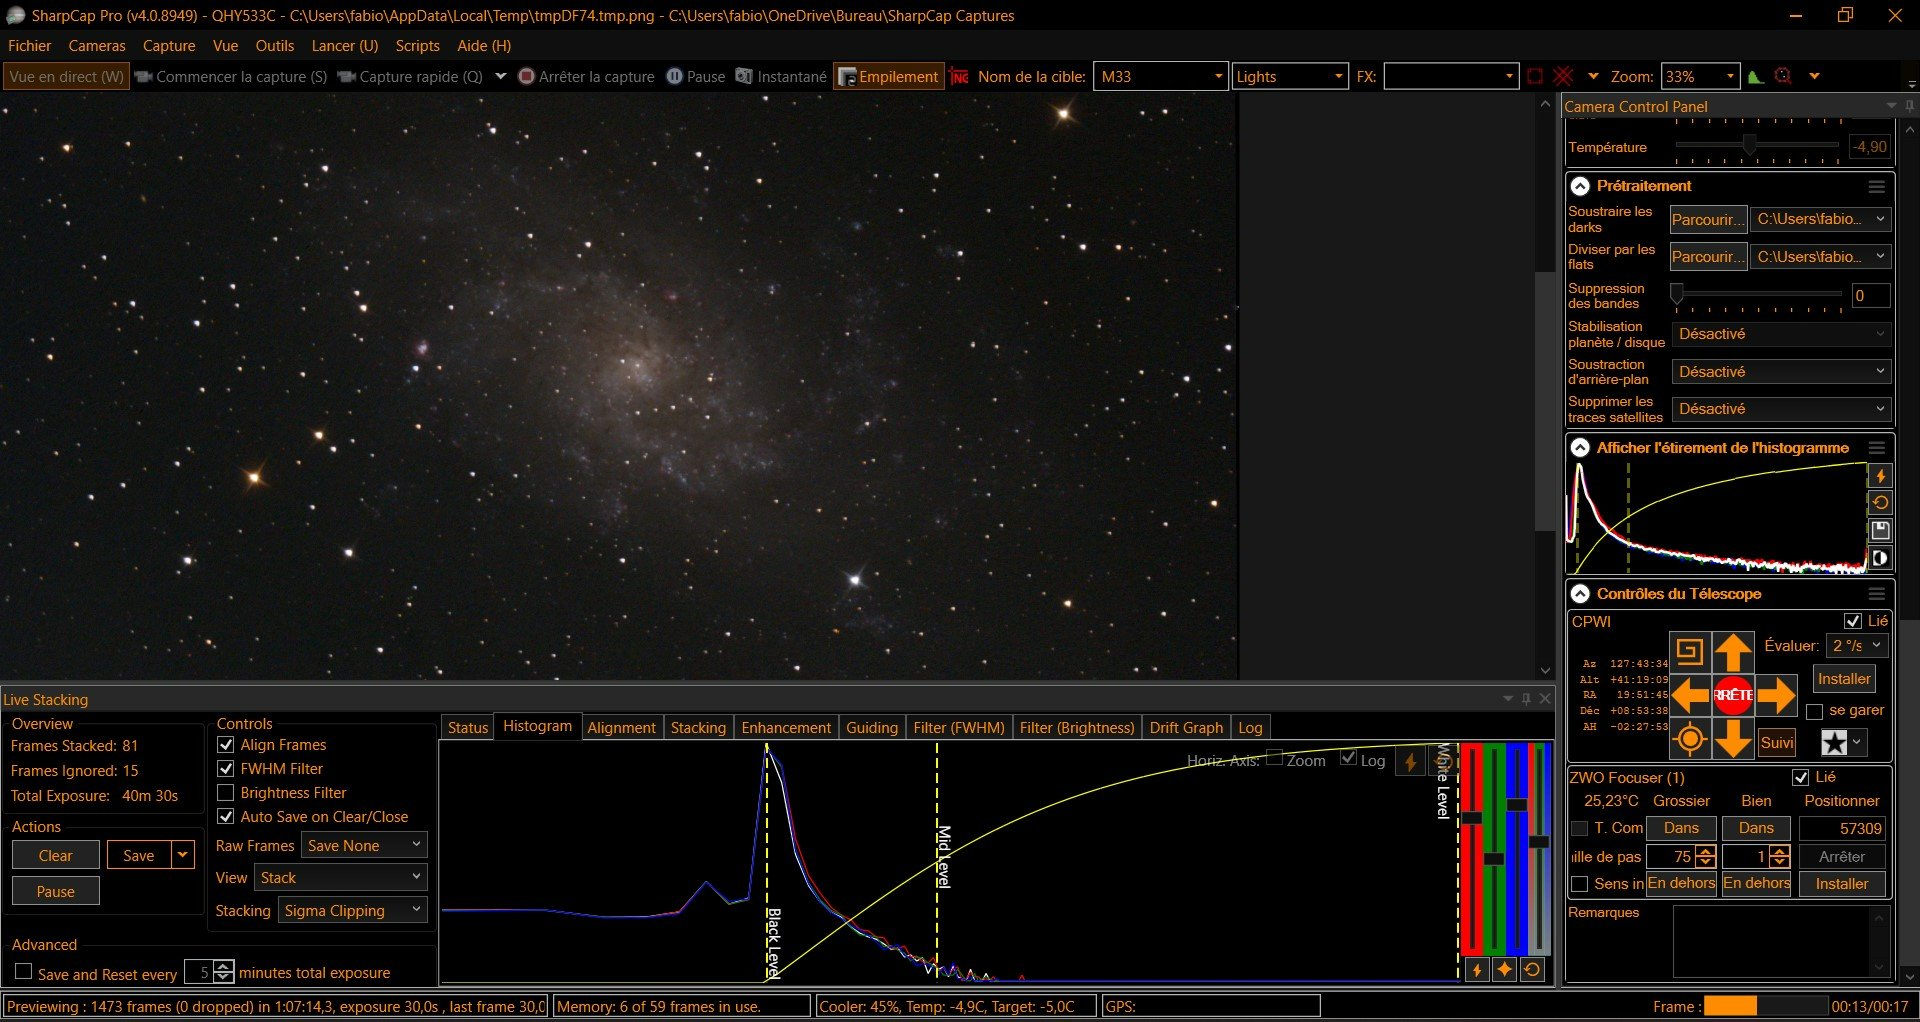The image size is (1920, 1022).
Task: Auto-stretch the display histogram with the lightning icon
Action: 1880,476
